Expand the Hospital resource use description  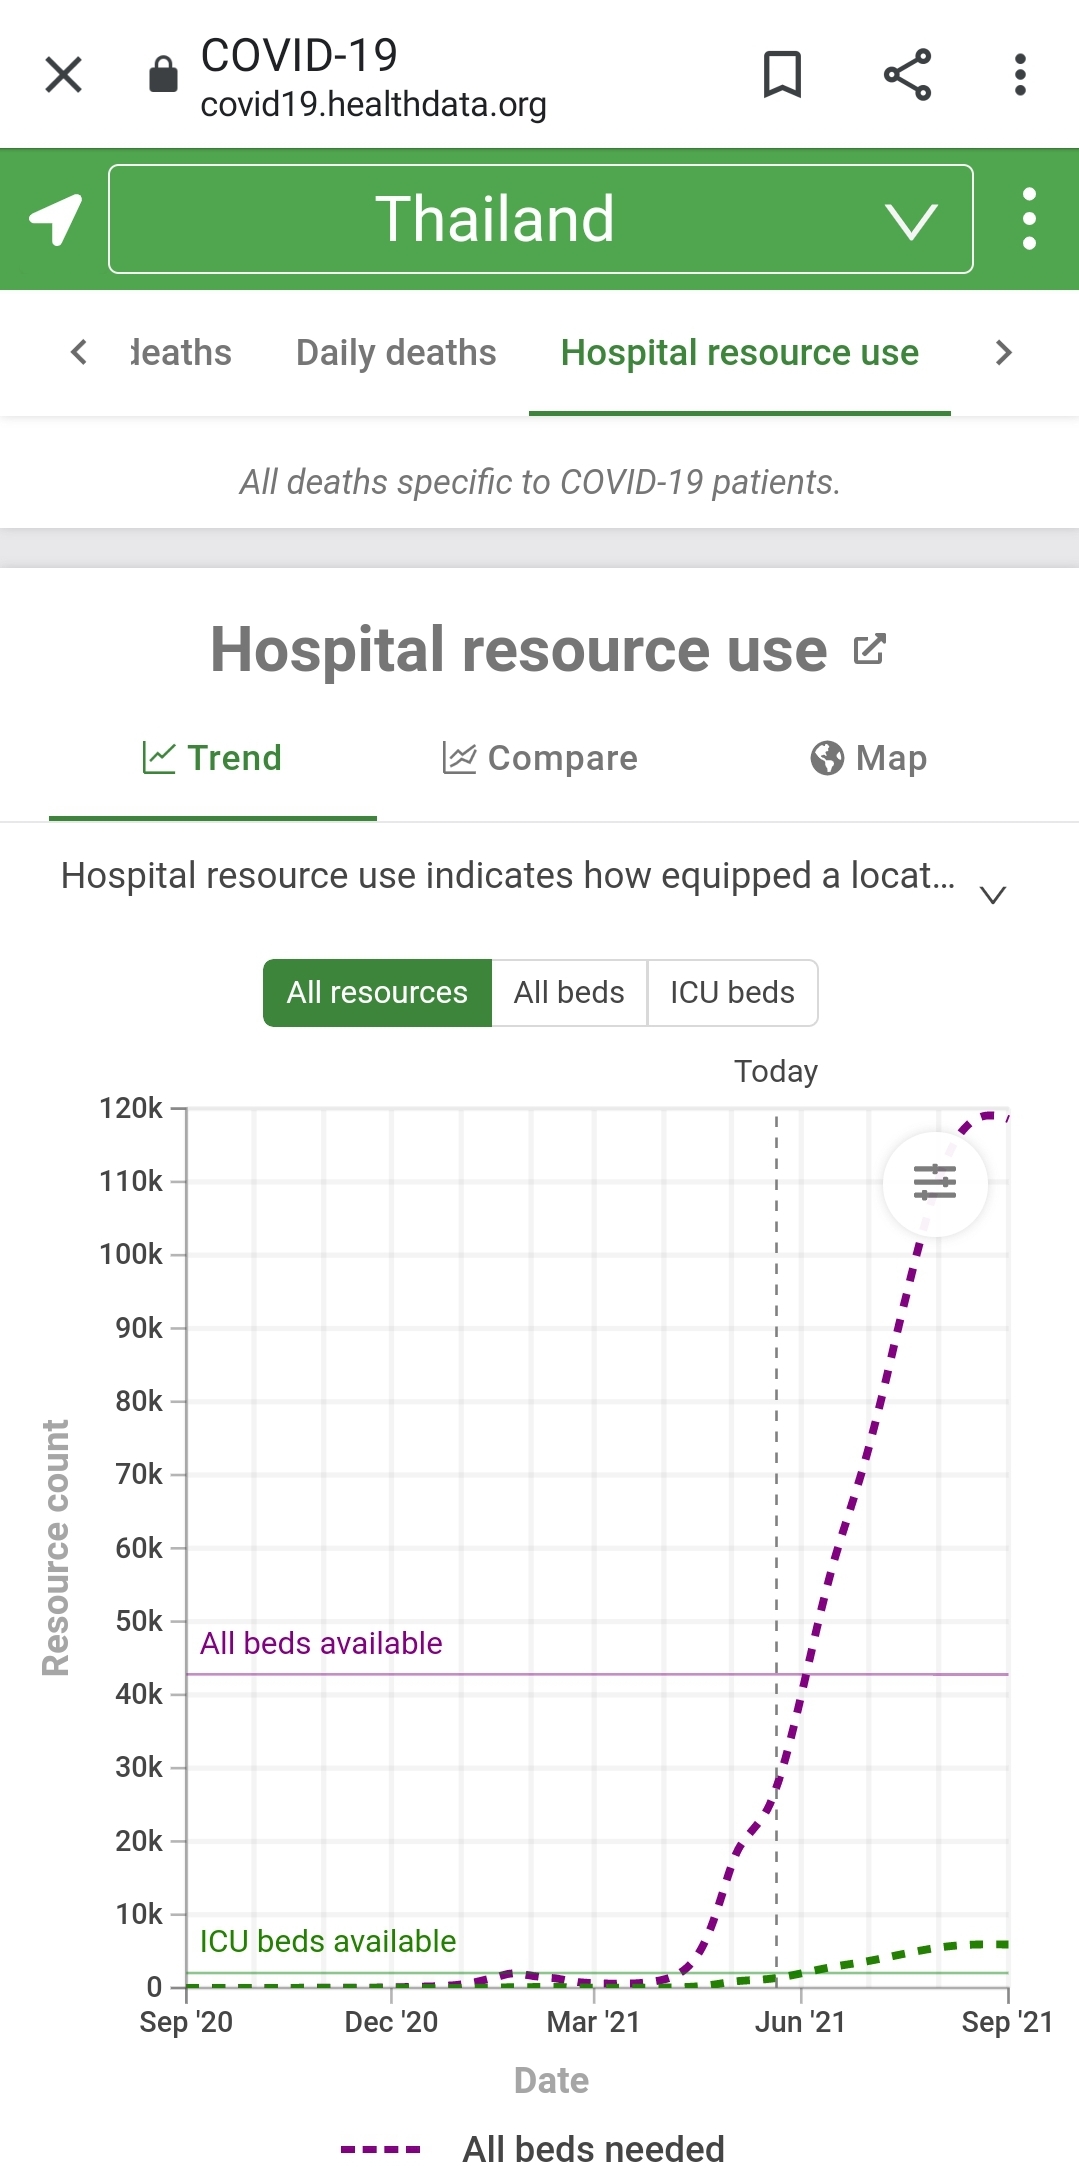[x=992, y=894]
